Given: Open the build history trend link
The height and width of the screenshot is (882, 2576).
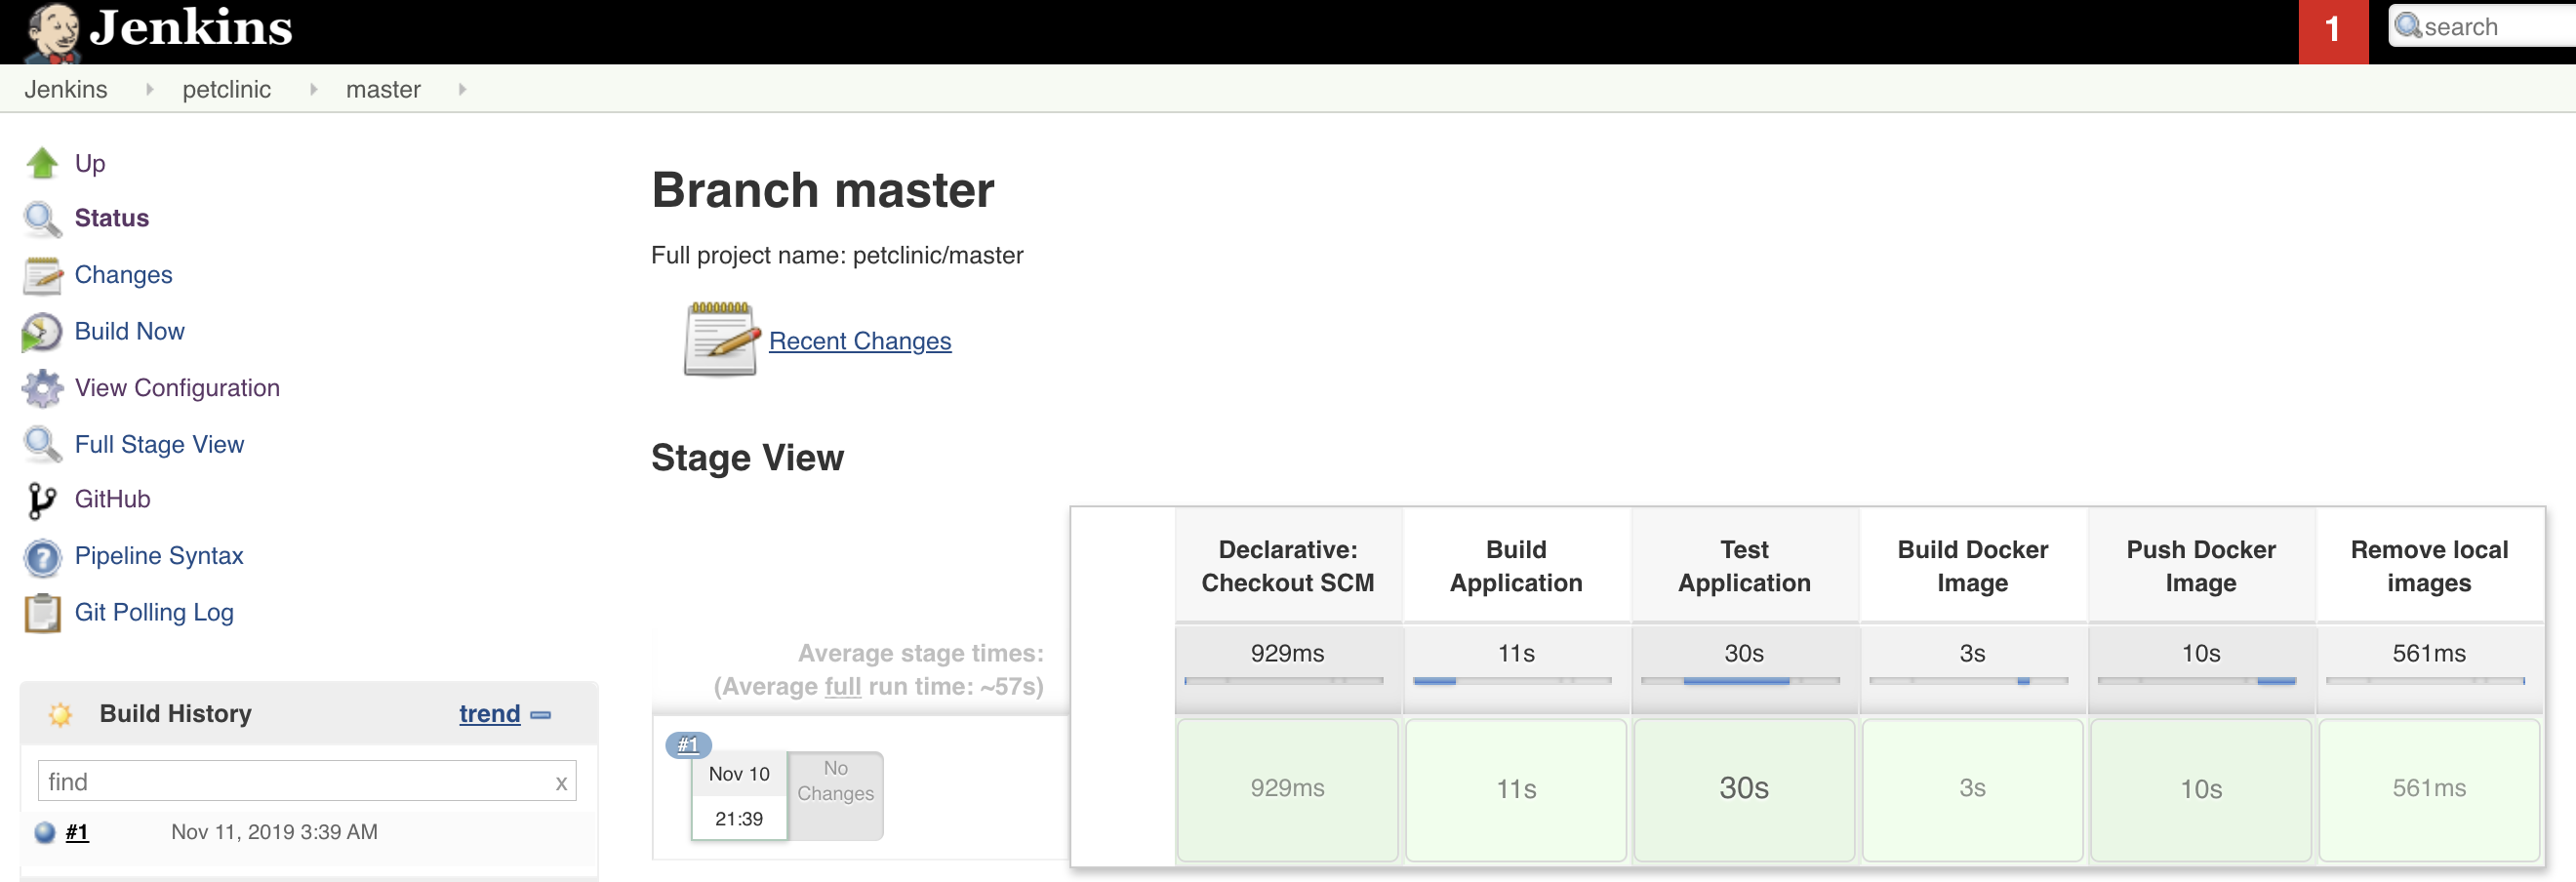Looking at the screenshot, I should tap(490, 713).
